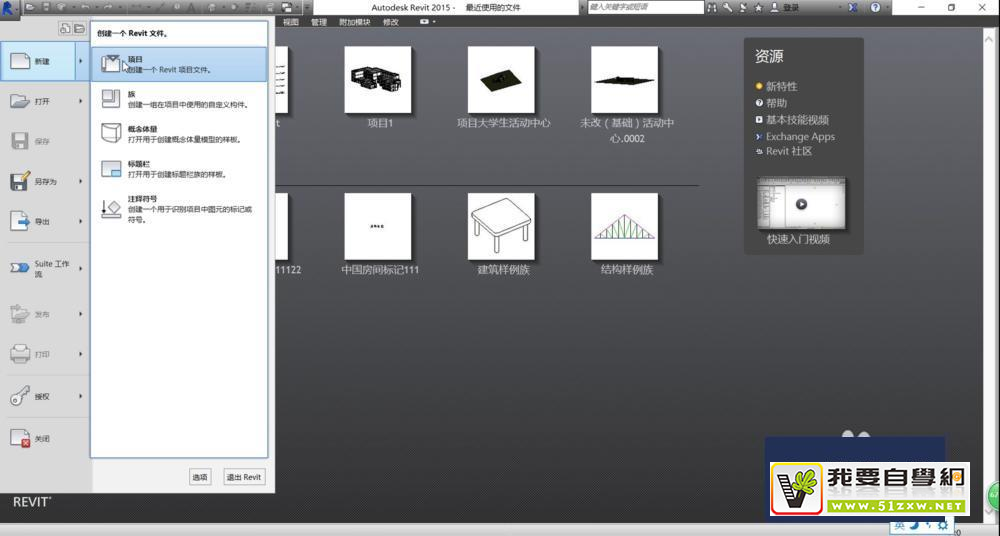This screenshot has height=536, width=1000.
Task: Expand the 导出 submenu arrow
Action: [81, 221]
